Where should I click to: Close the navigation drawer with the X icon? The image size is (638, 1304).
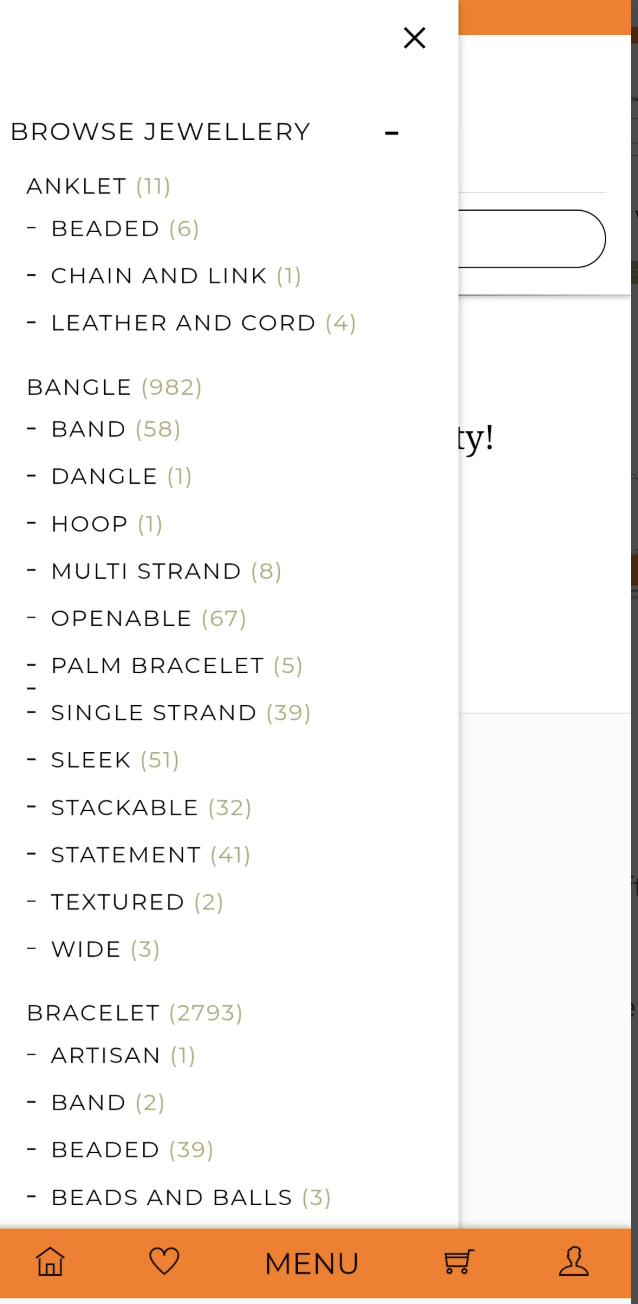click(414, 38)
